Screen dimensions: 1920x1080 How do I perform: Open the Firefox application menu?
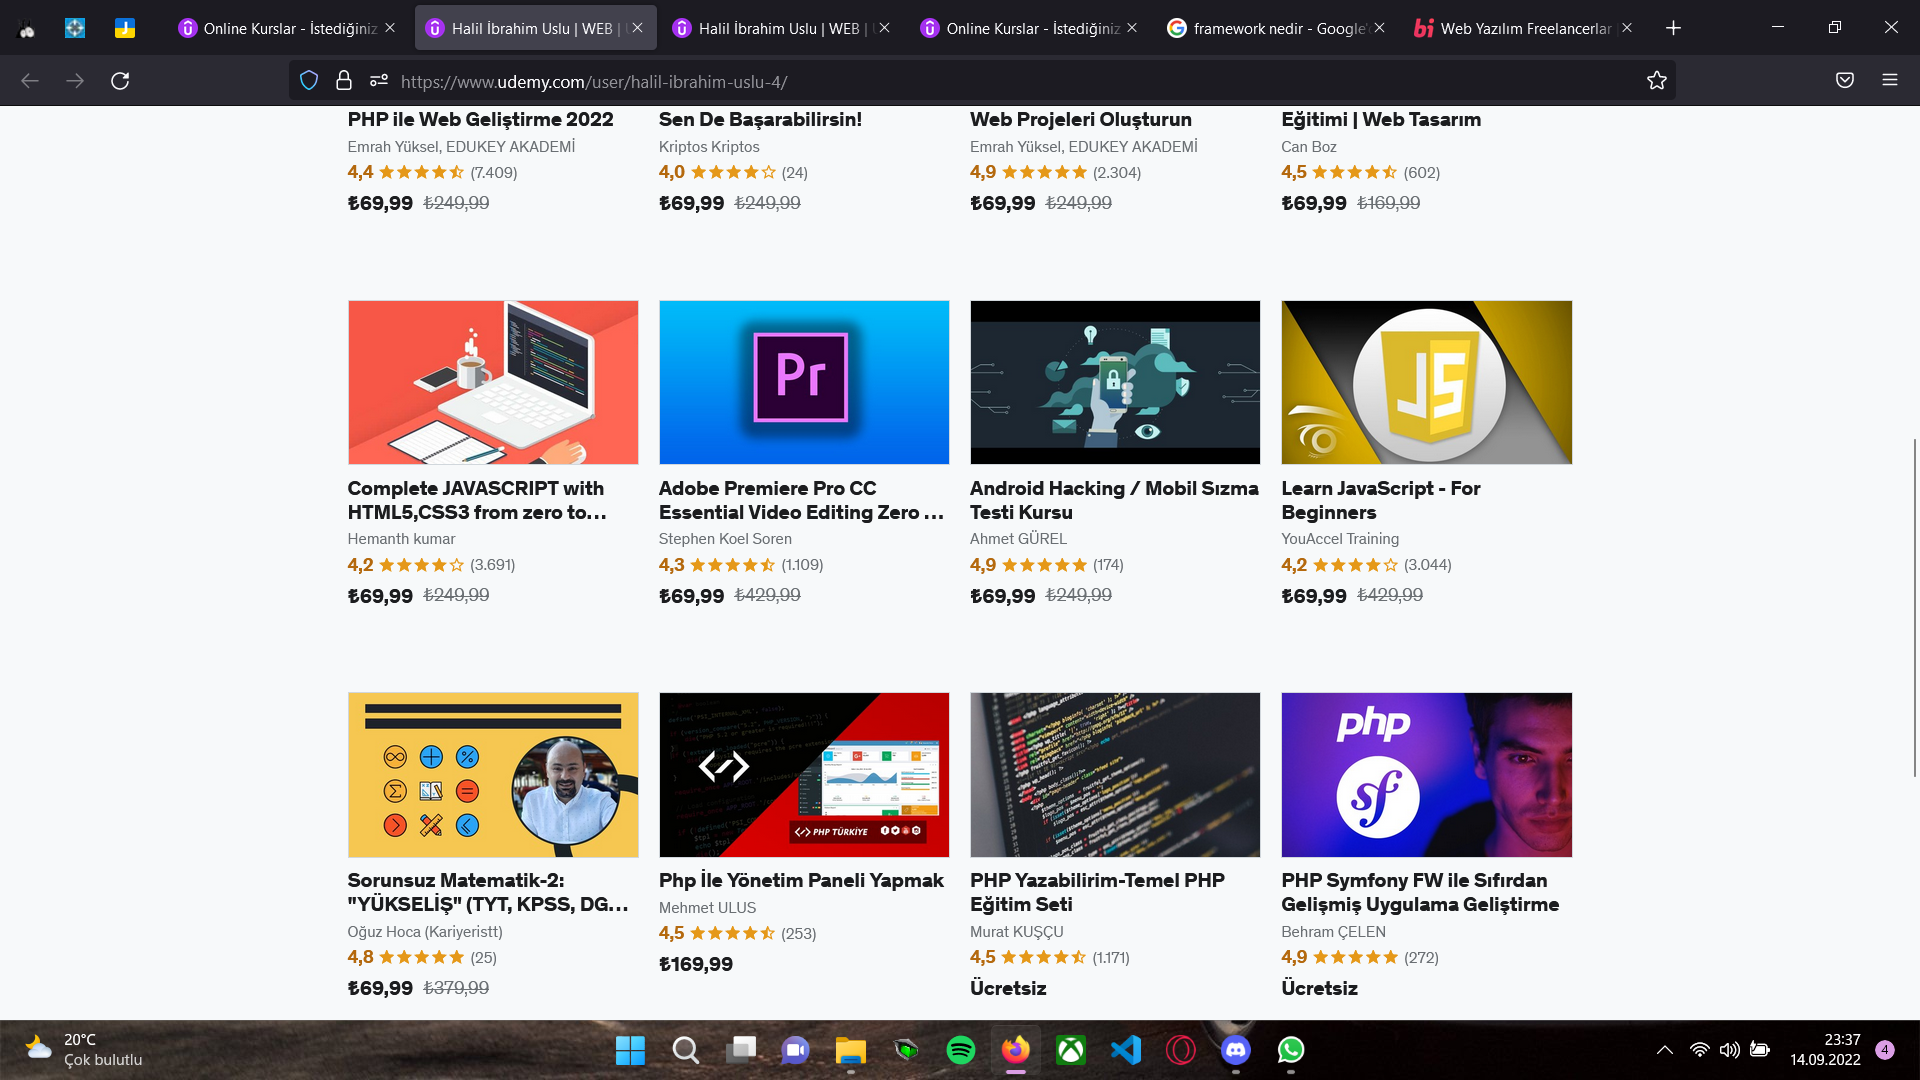click(1890, 81)
